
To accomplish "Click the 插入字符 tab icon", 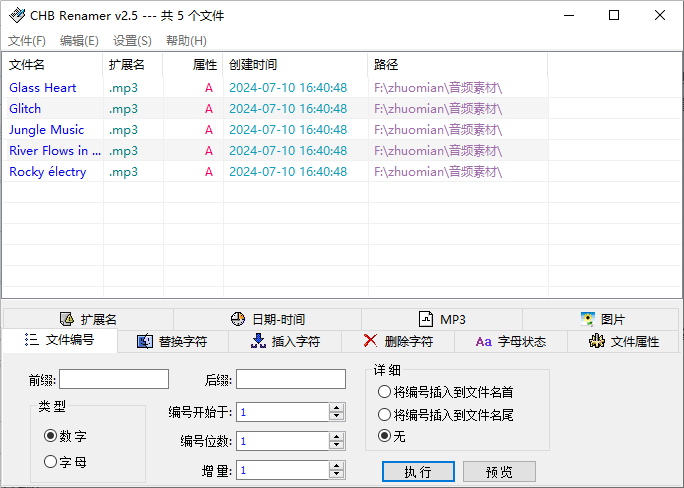I will (259, 341).
